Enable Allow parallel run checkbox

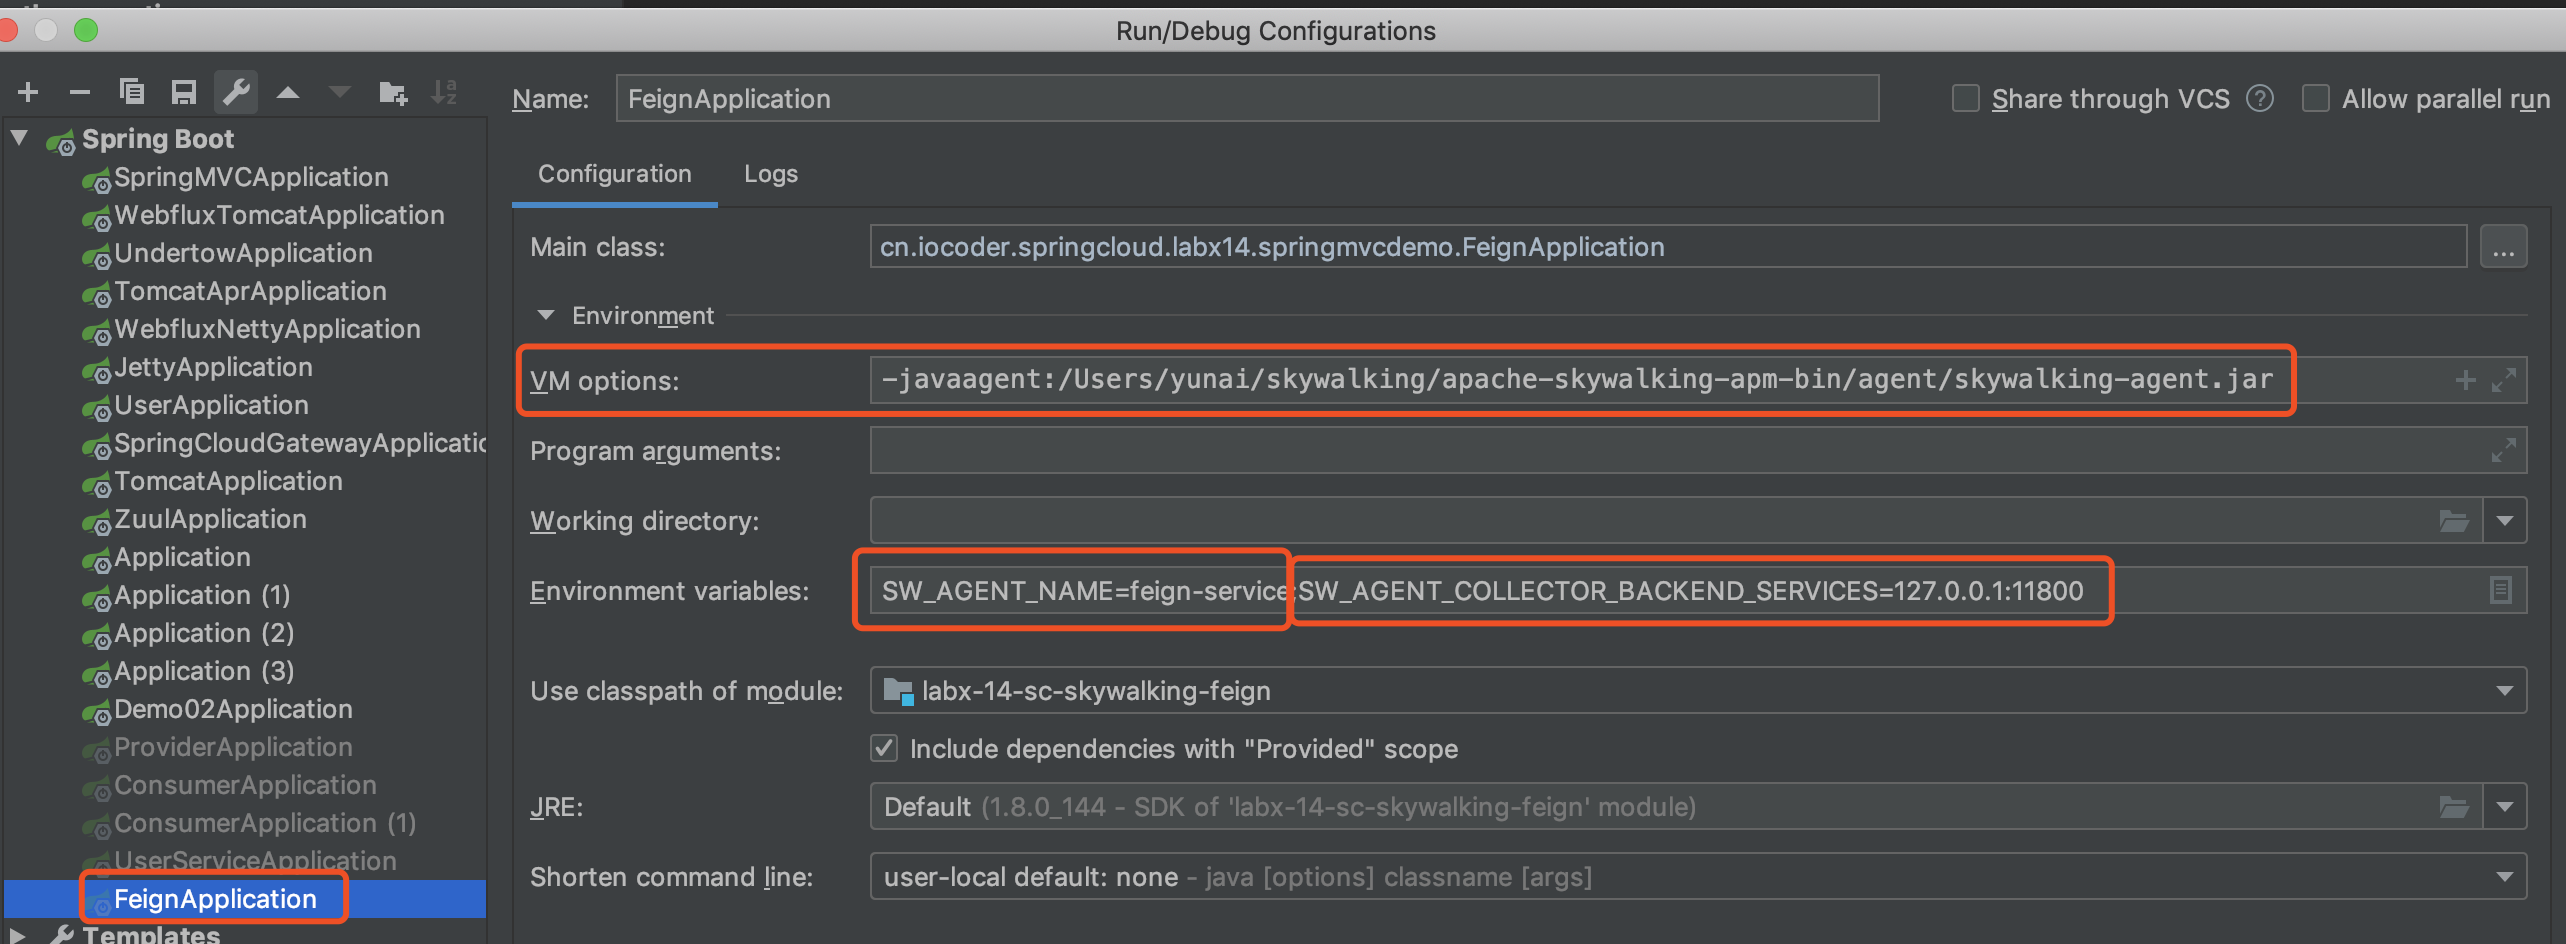(2315, 99)
